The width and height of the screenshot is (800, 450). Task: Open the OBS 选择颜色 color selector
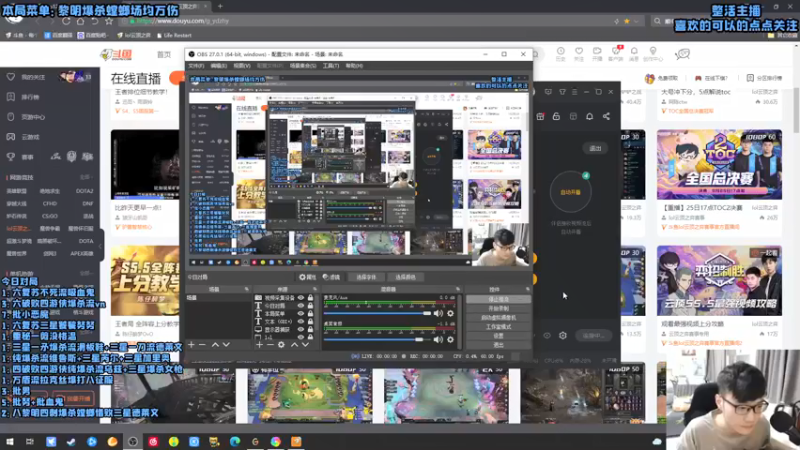tap(406, 277)
